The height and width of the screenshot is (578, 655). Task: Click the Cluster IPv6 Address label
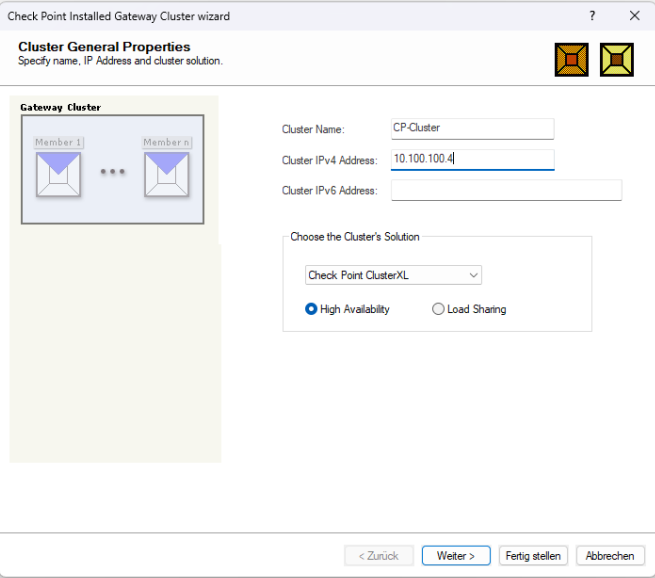pyautogui.click(x=330, y=190)
